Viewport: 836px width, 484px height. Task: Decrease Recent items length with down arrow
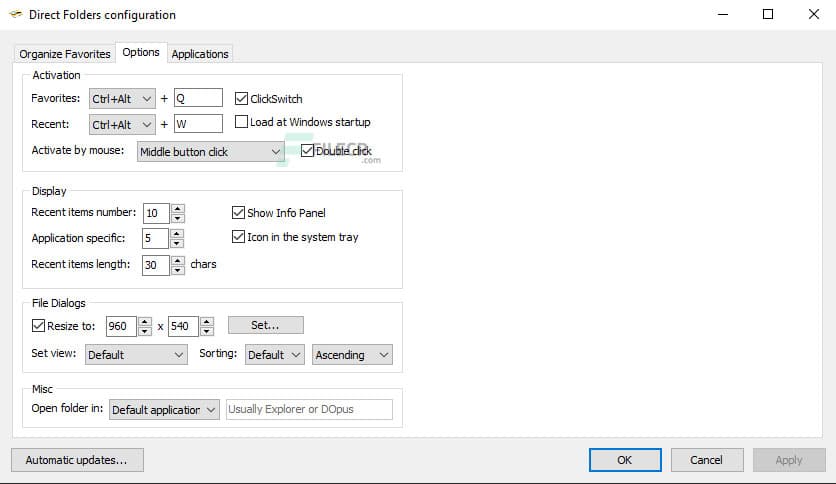[178, 270]
